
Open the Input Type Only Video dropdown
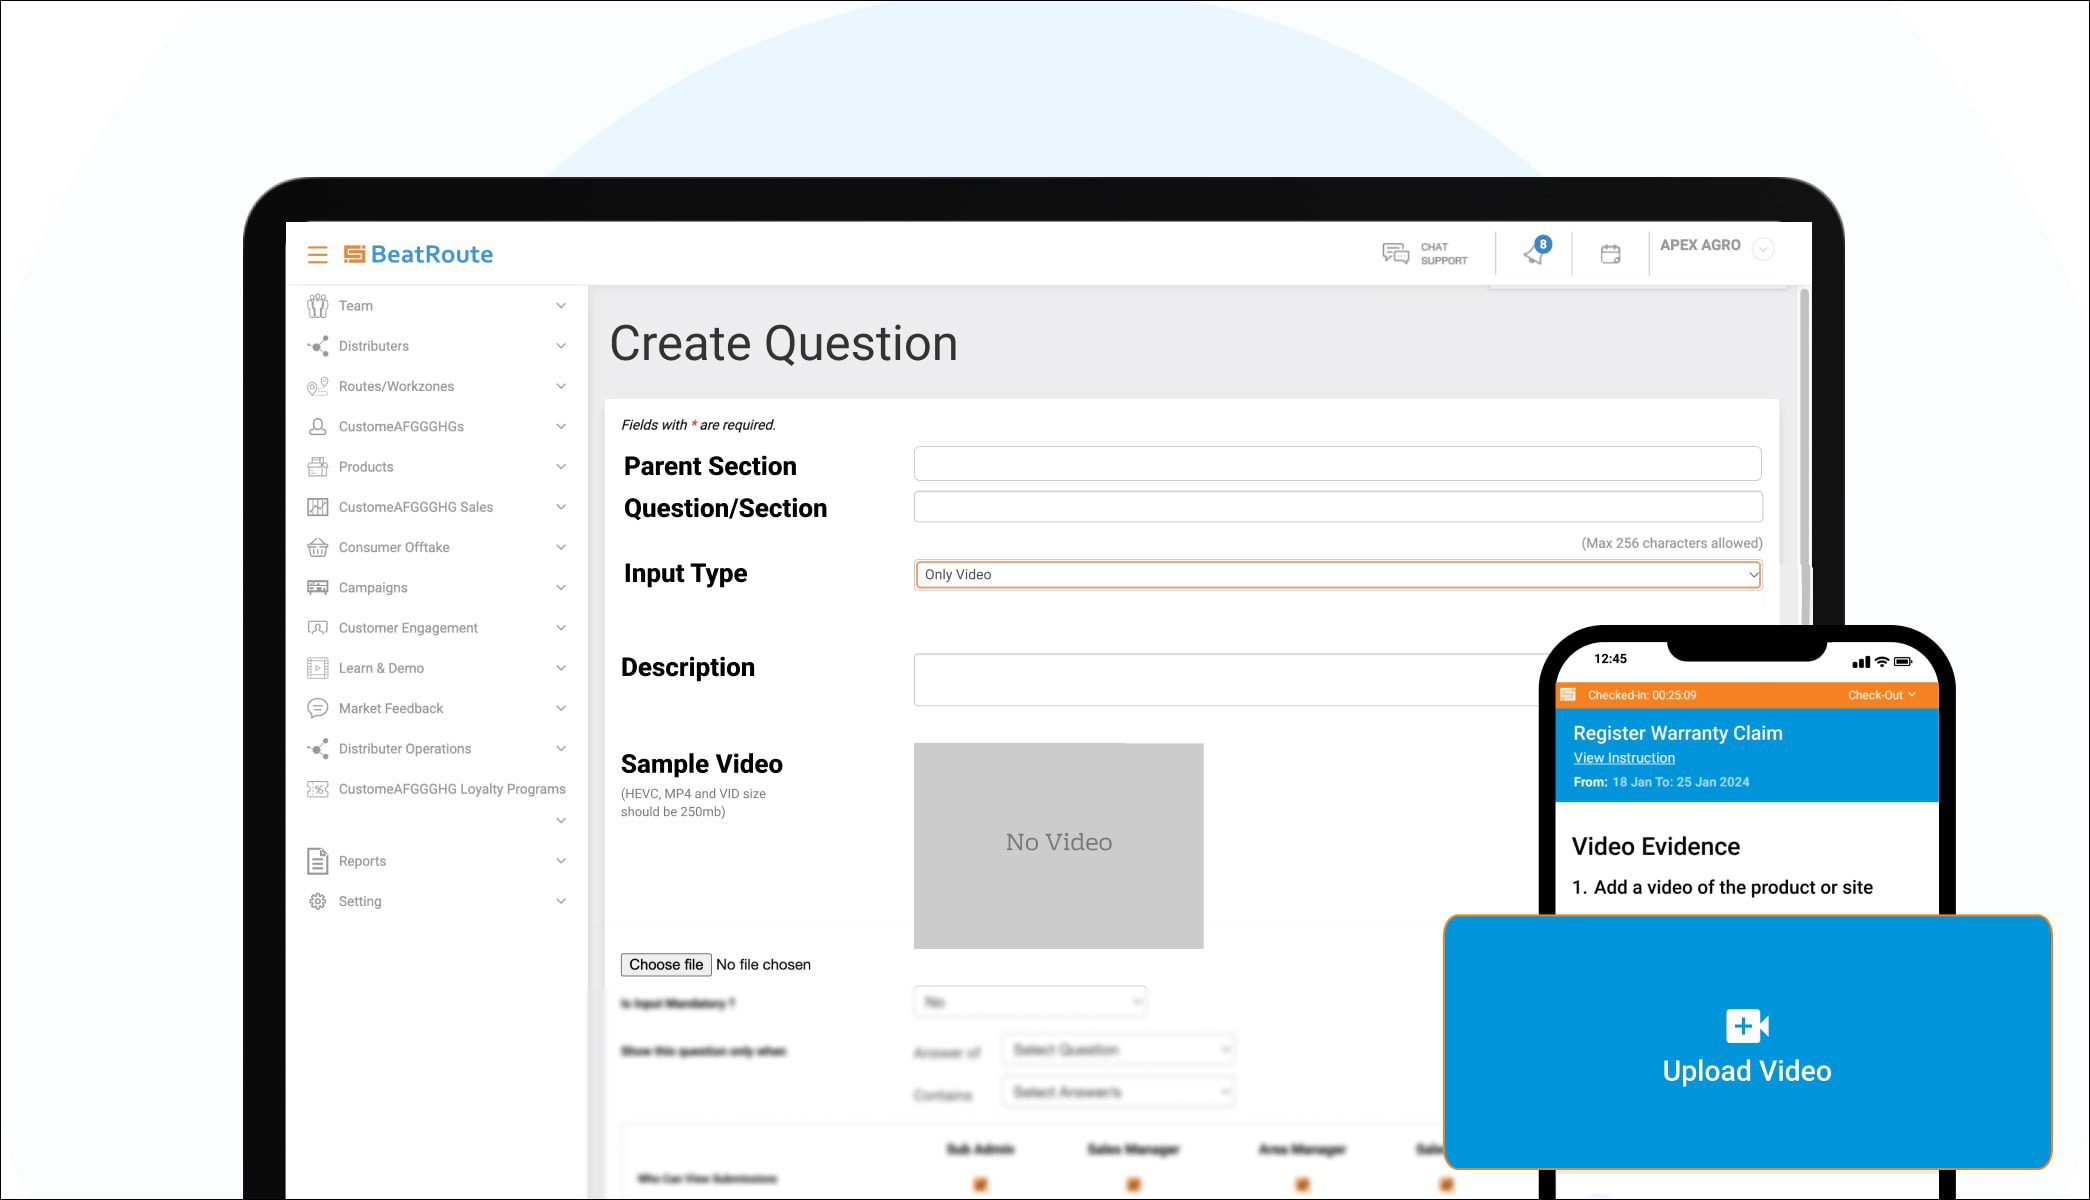pyautogui.click(x=1338, y=574)
